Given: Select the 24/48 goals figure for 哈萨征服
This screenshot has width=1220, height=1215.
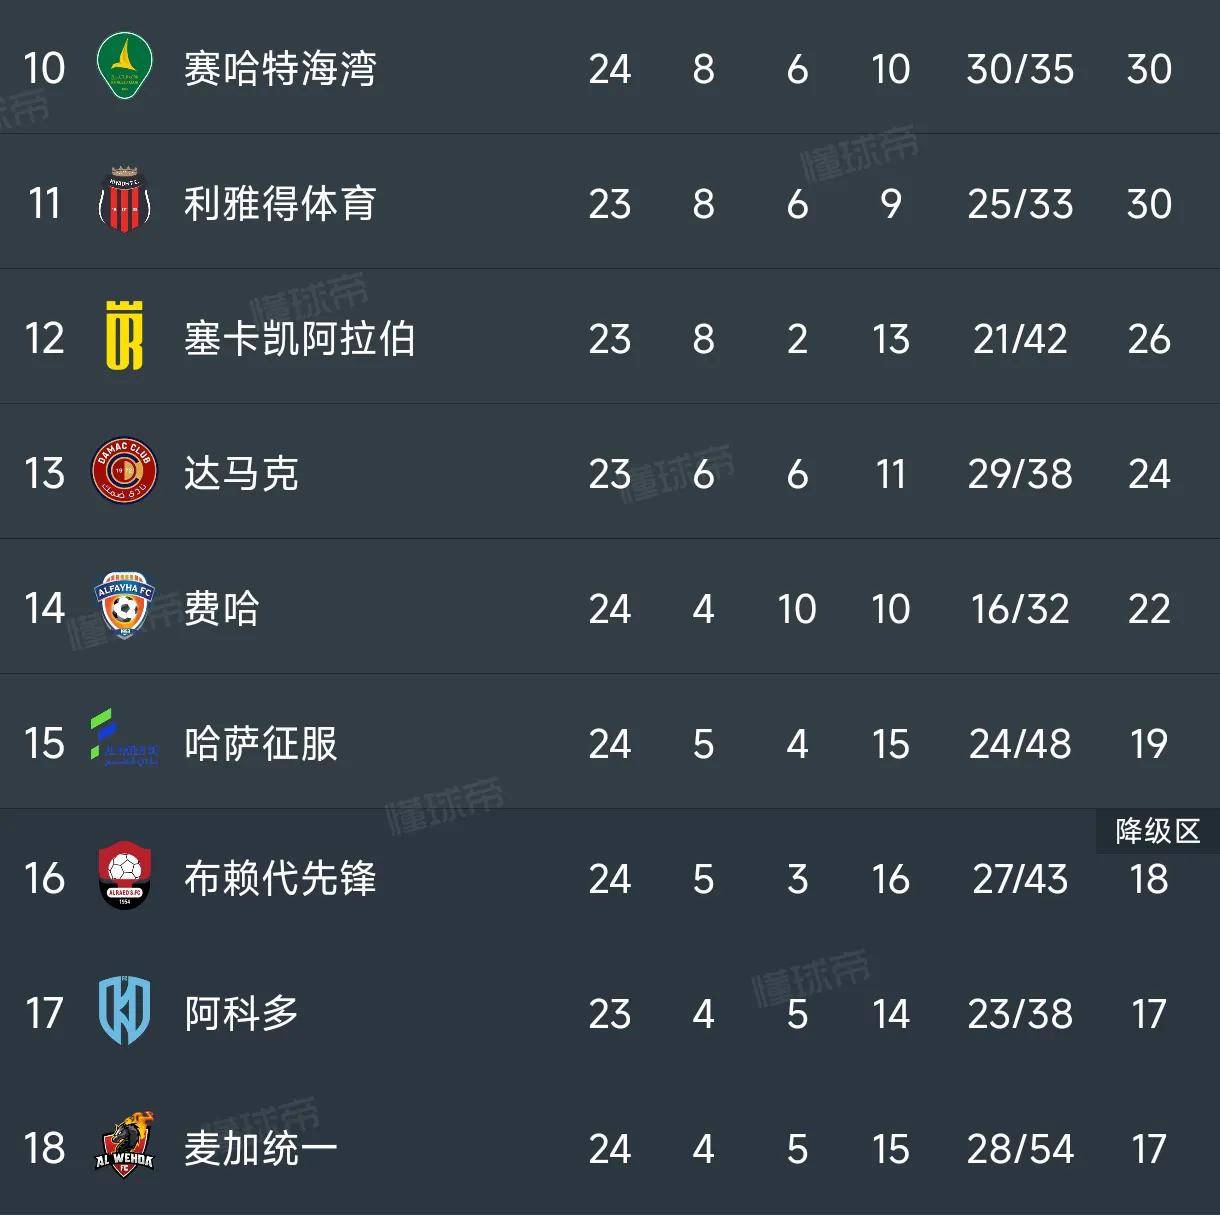Looking at the screenshot, I should click(1020, 744).
